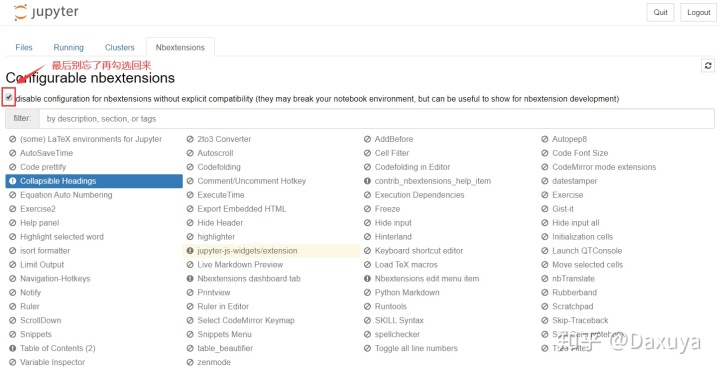Select the Highlight selected word entry
This screenshot has width=720, height=374.
coord(62,237)
